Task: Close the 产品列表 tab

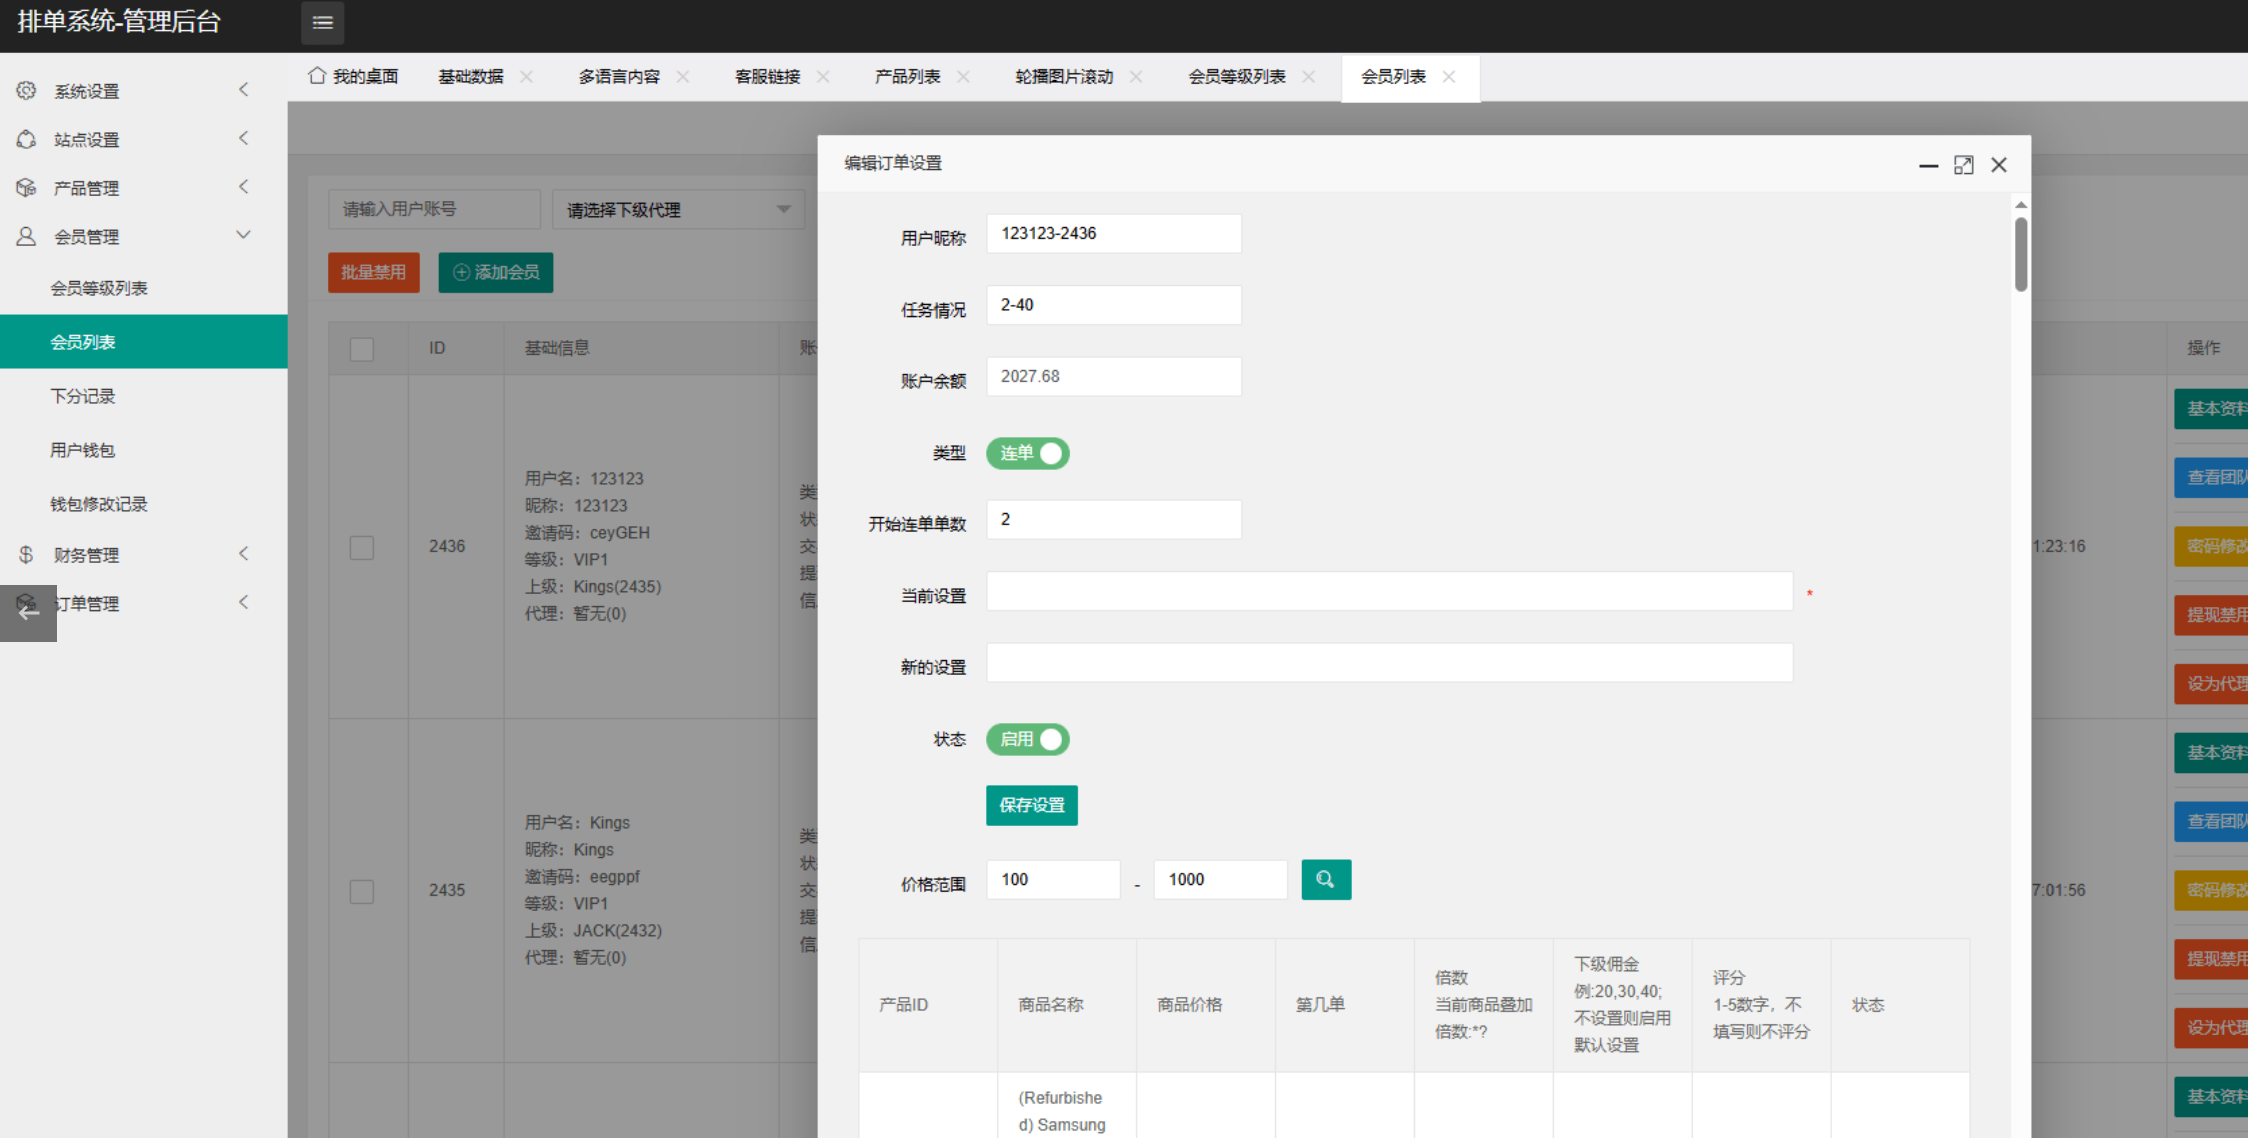Action: coord(963,77)
